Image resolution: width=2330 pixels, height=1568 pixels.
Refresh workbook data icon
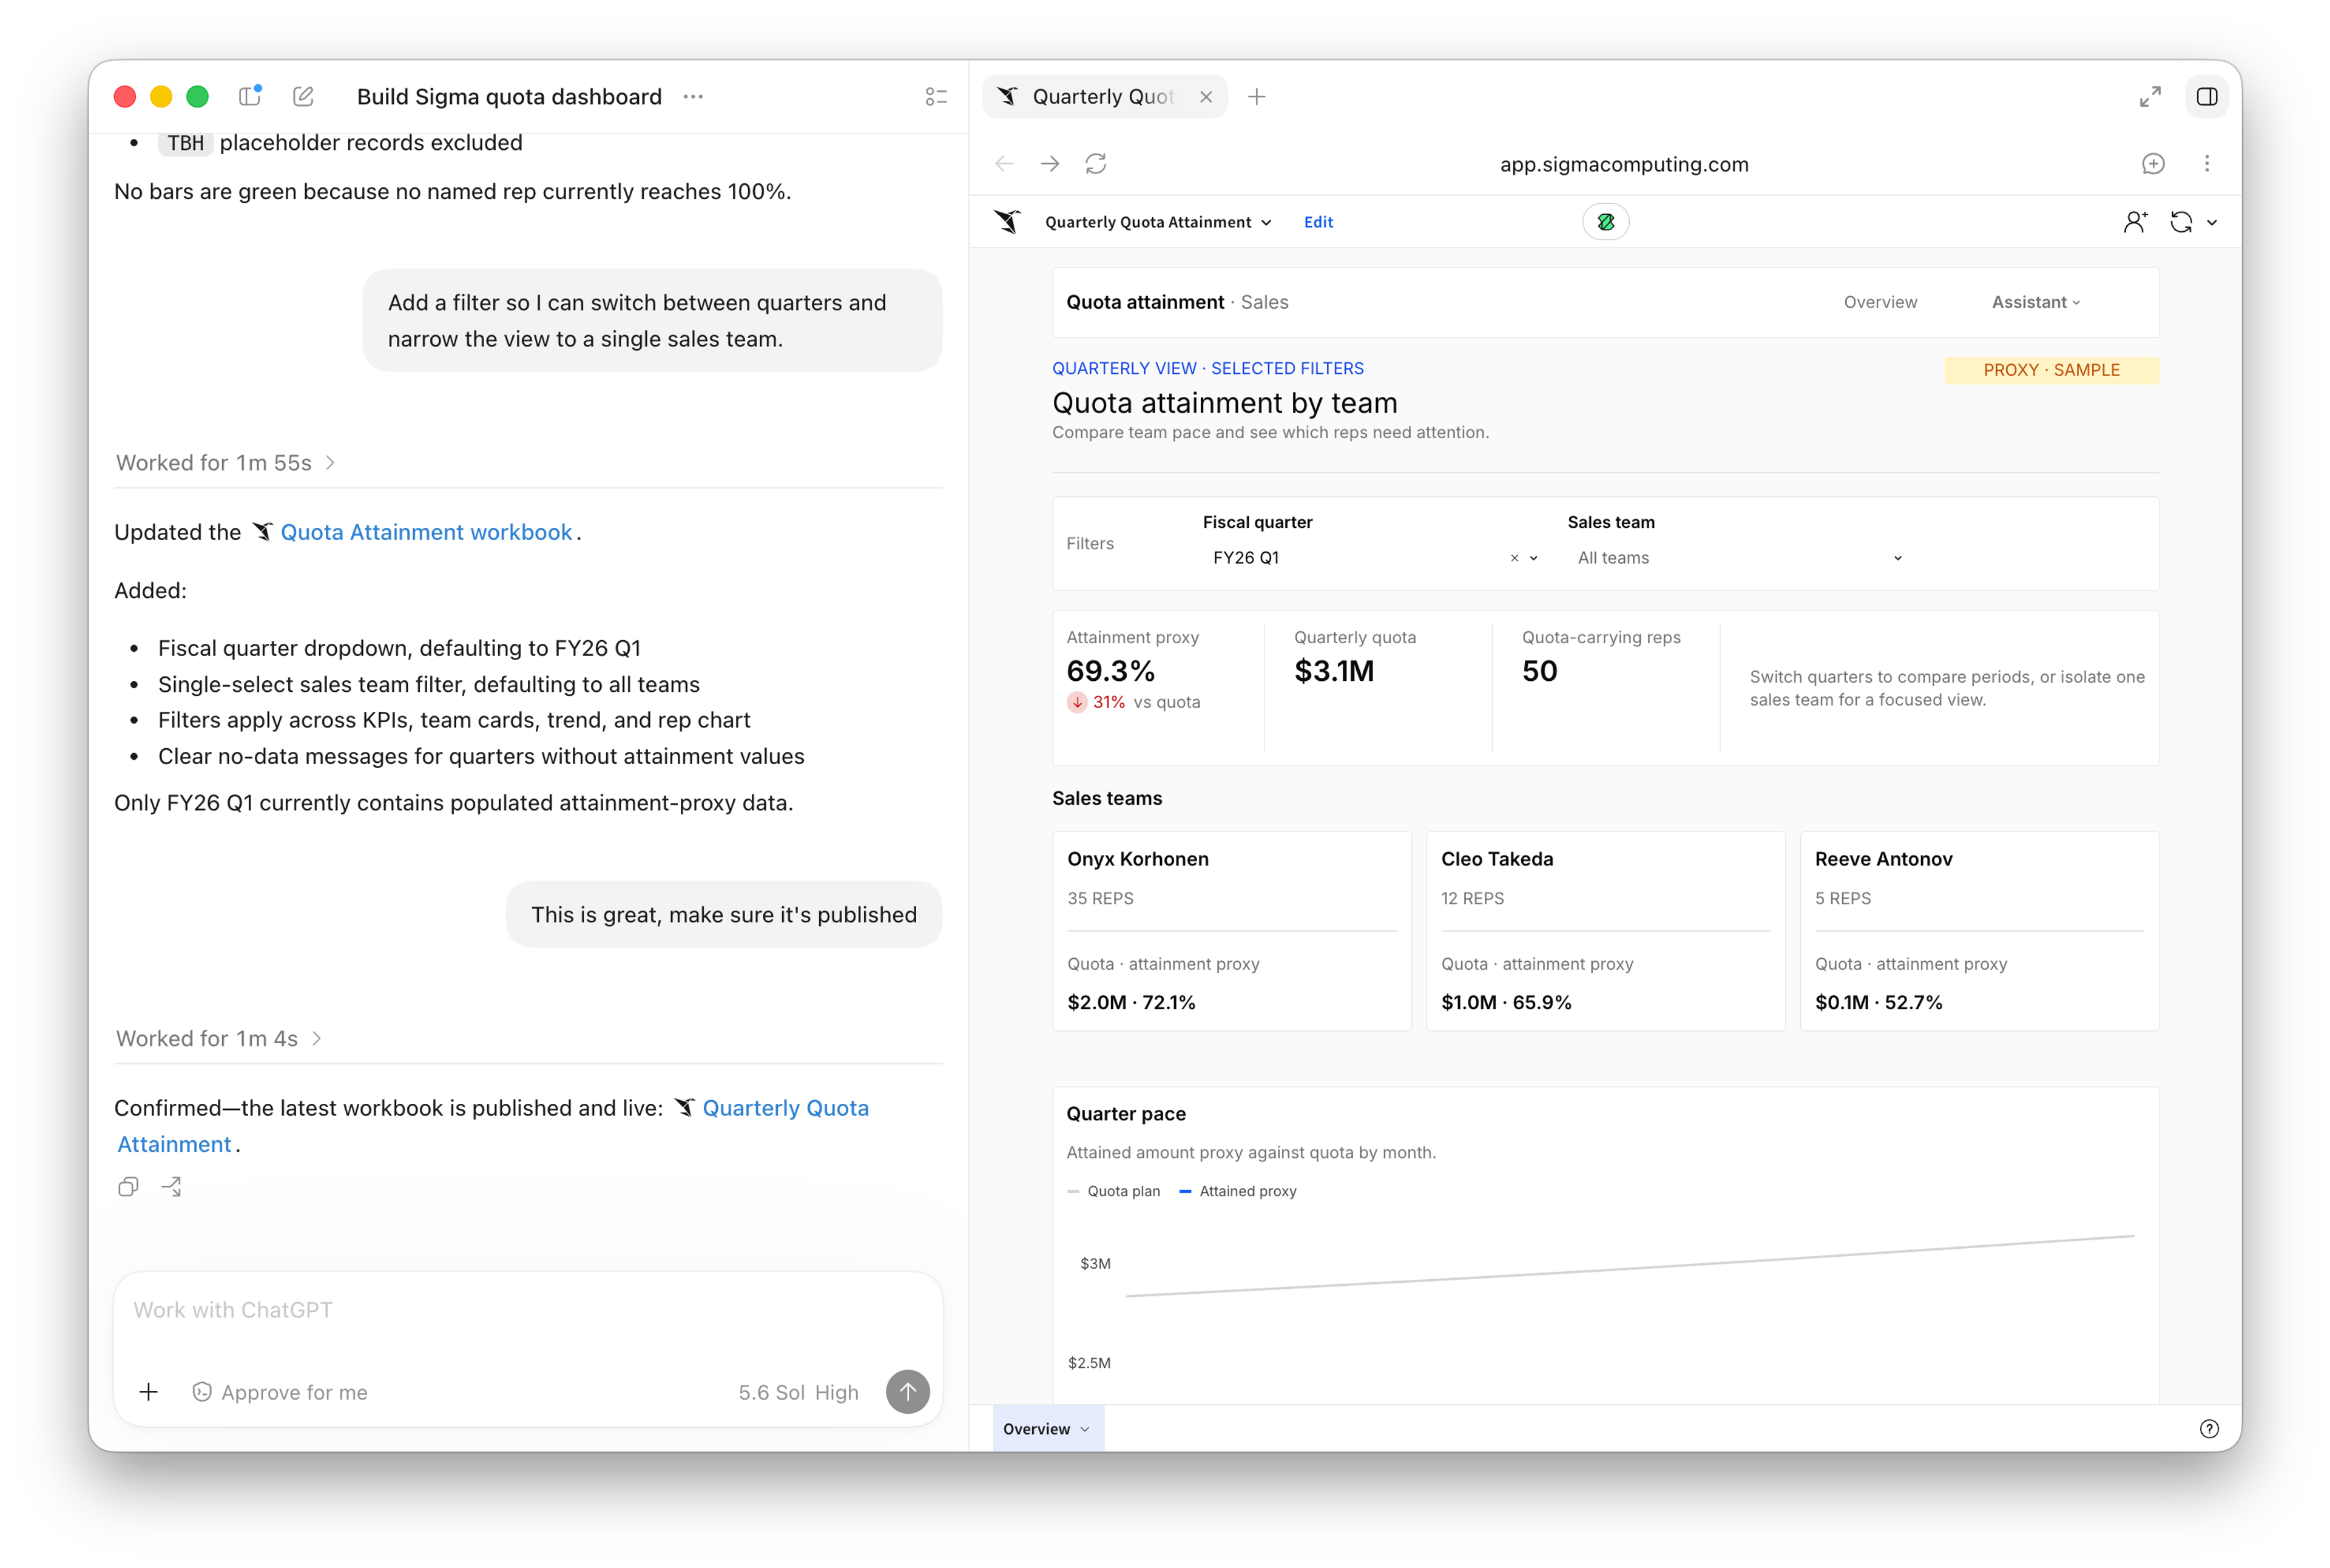tap(2182, 221)
